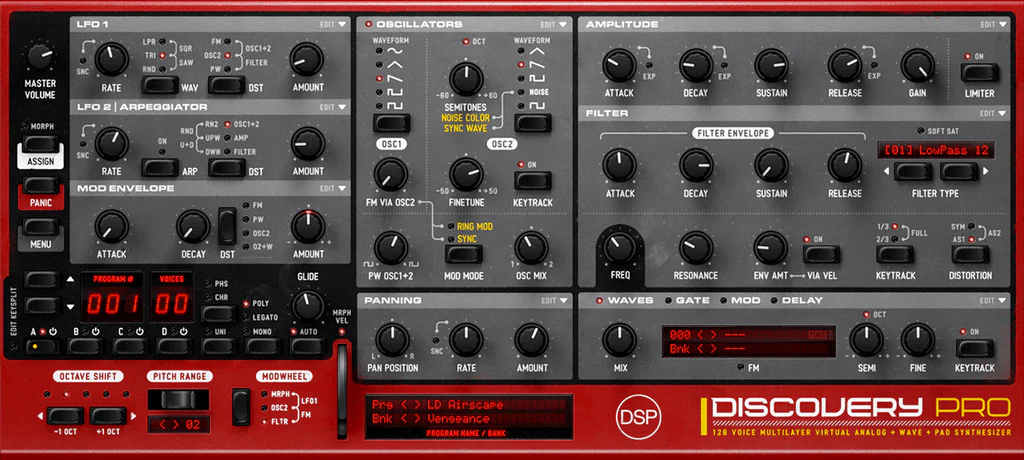Toggle the ARP on button
Image resolution: width=1024 pixels, height=460 pixels.
[160, 167]
